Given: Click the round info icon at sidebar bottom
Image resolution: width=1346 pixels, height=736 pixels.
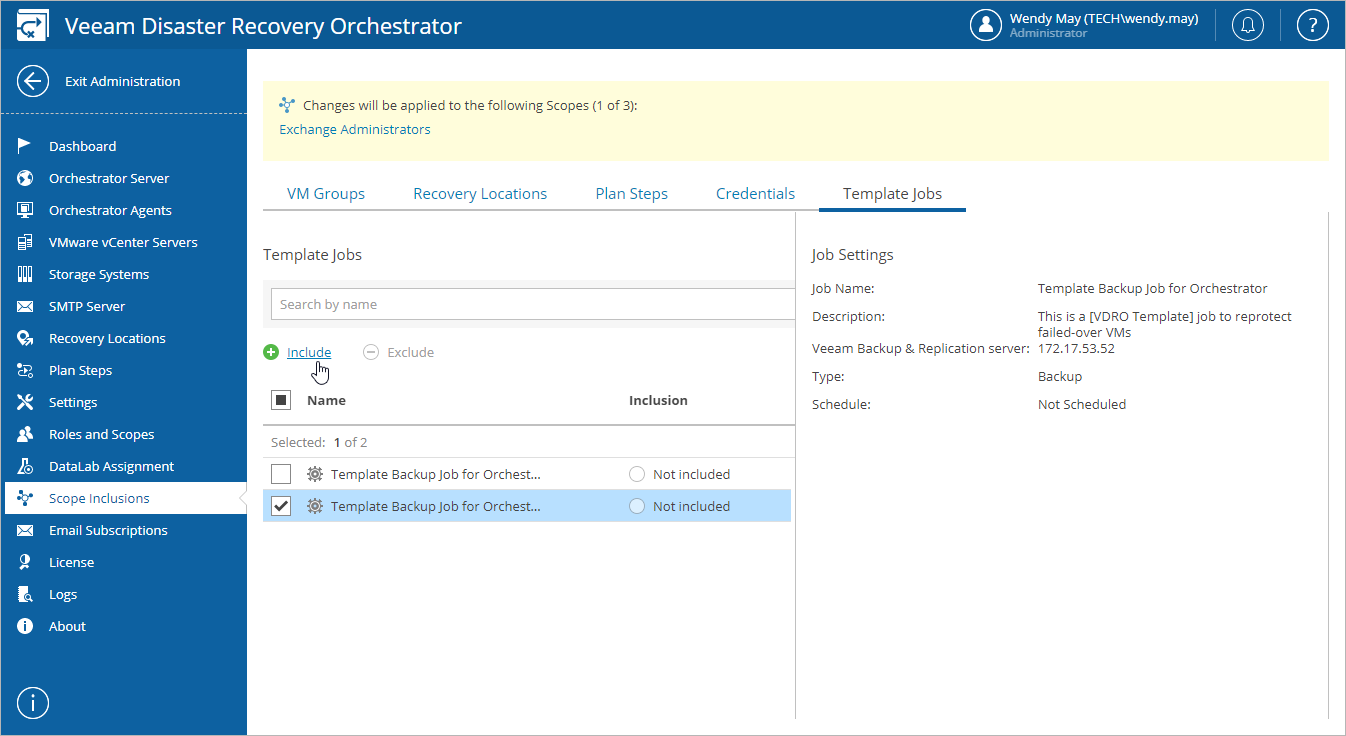Looking at the screenshot, I should coord(33,703).
